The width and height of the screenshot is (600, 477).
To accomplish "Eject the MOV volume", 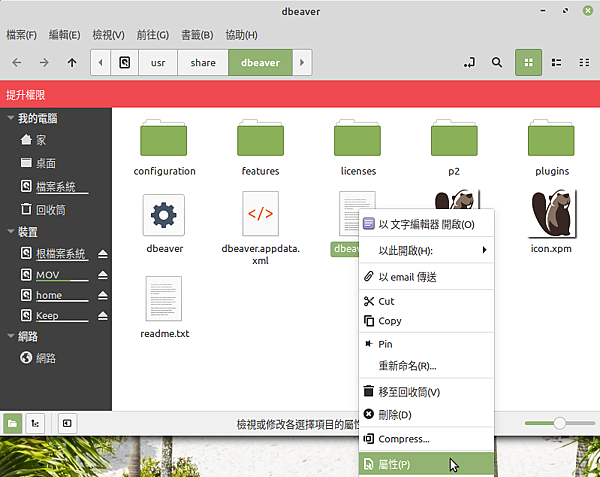I will pos(103,275).
